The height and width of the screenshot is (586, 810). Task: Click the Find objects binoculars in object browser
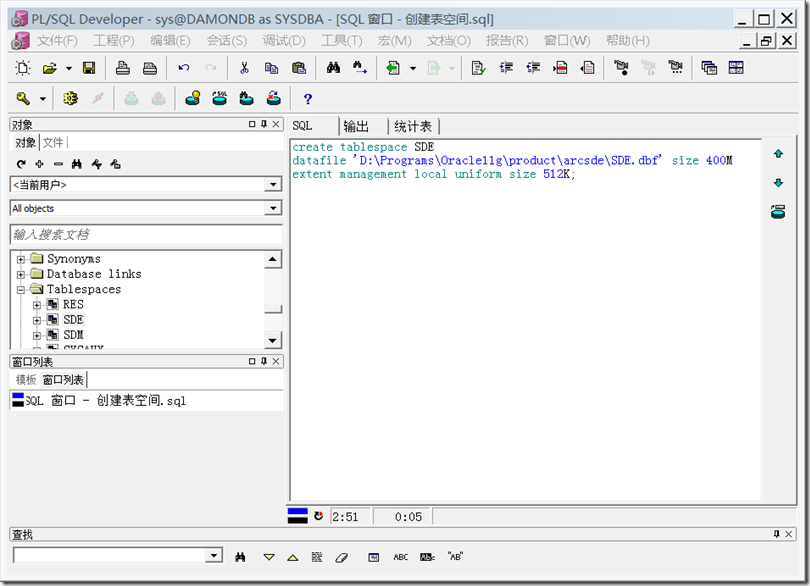[x=76, y=164]
